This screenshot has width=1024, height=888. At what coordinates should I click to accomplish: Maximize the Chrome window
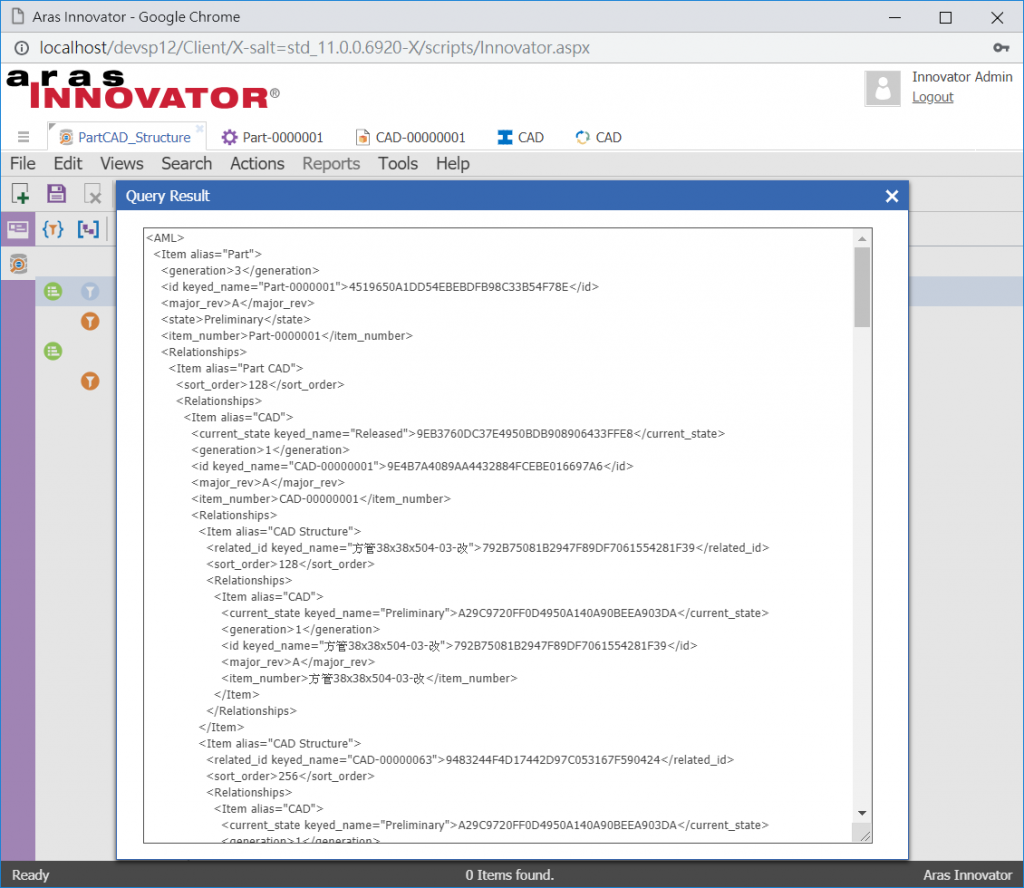pos(946,18)
